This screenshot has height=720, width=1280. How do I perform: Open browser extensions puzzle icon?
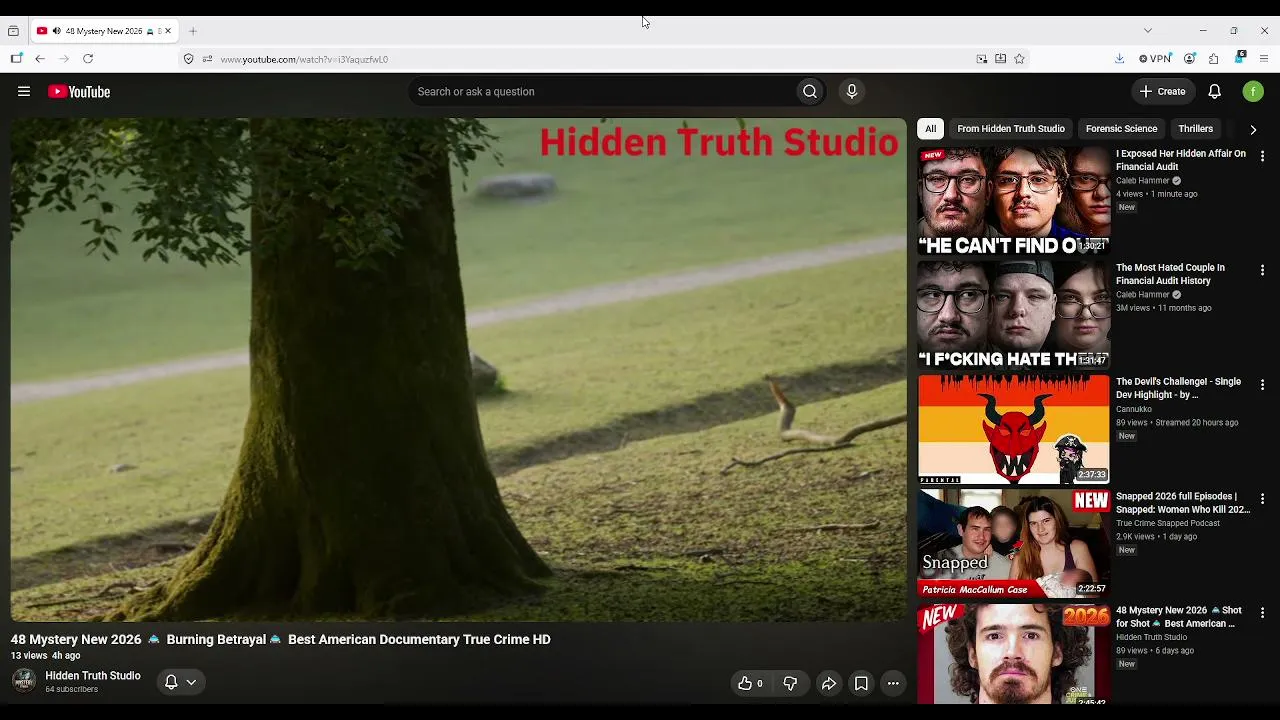point(1213,59)
